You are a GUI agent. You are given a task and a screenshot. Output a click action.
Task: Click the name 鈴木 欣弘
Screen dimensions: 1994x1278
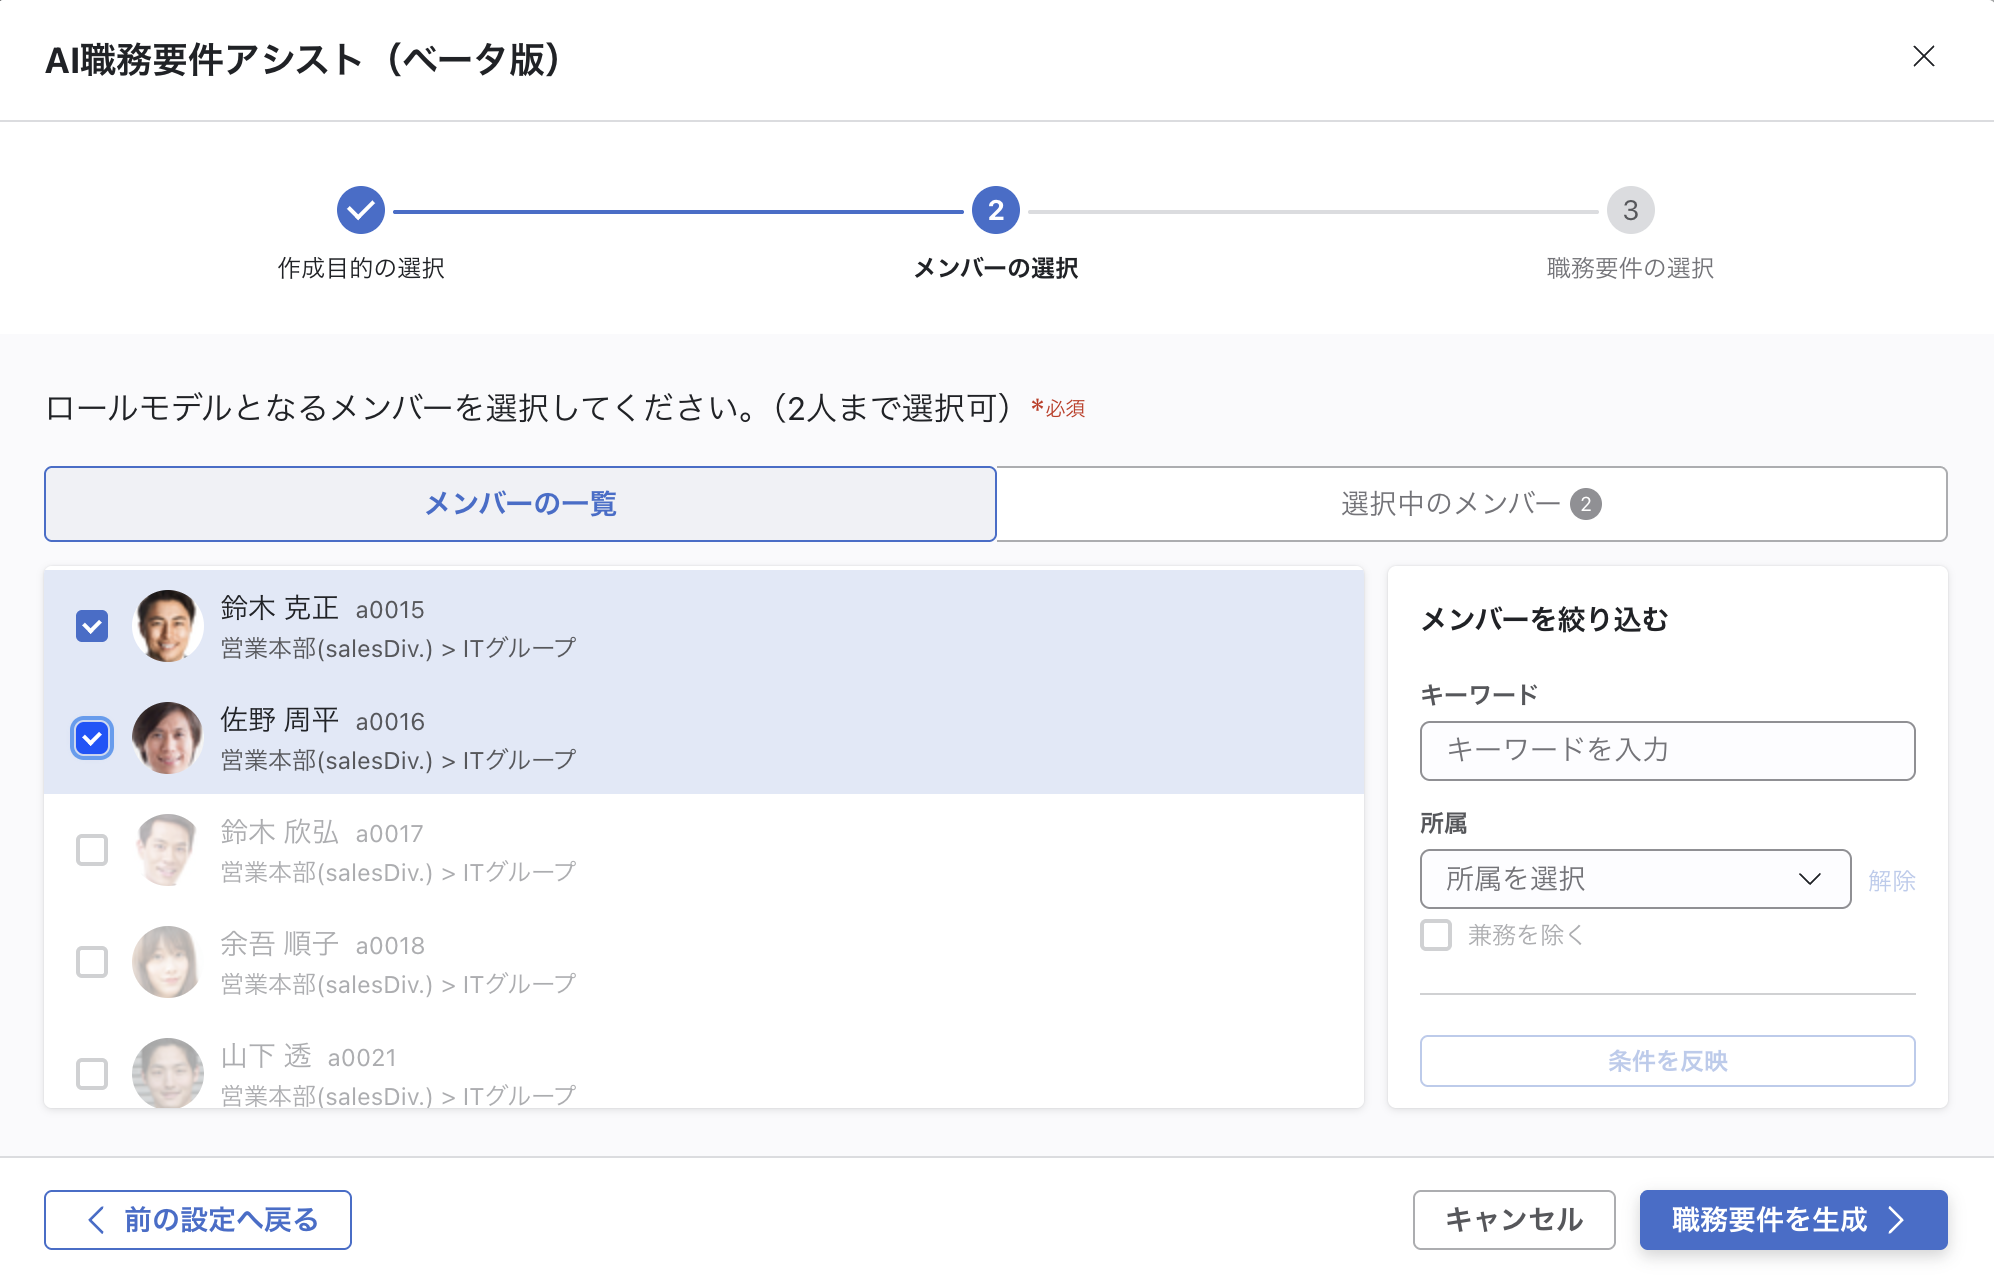point(279,832)
